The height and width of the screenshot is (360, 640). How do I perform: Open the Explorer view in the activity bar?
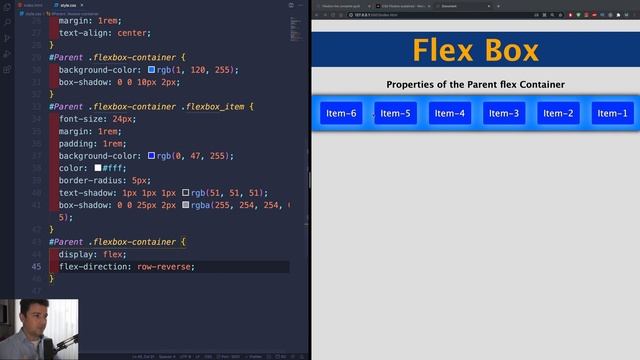pos(7,7)
